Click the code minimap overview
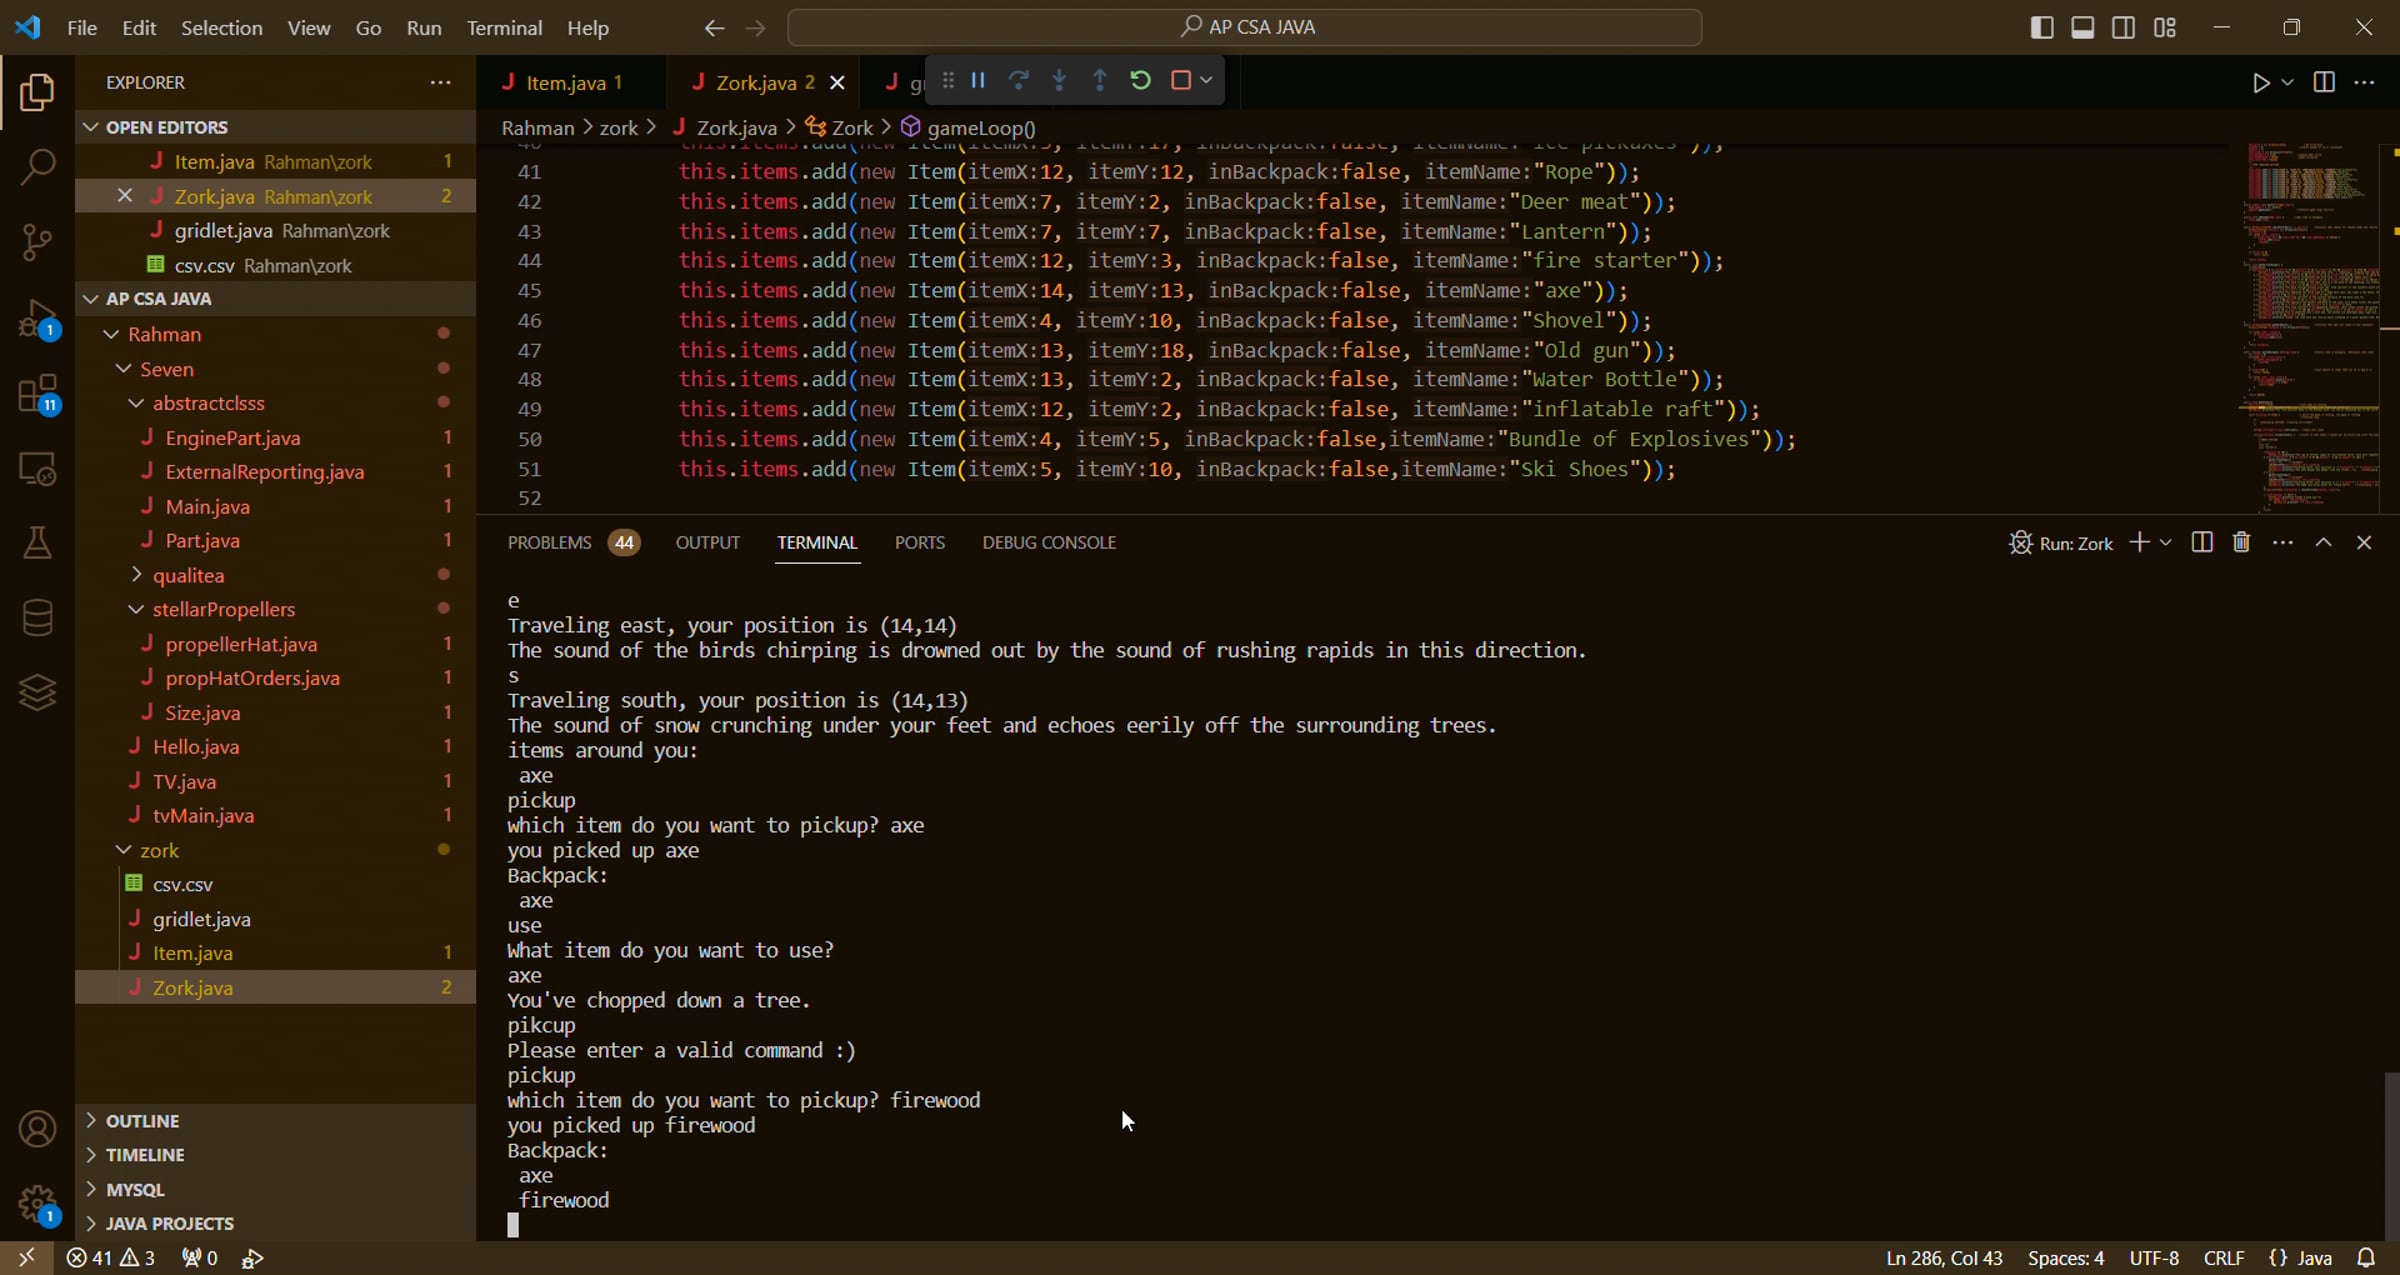 pos(2310,327)
